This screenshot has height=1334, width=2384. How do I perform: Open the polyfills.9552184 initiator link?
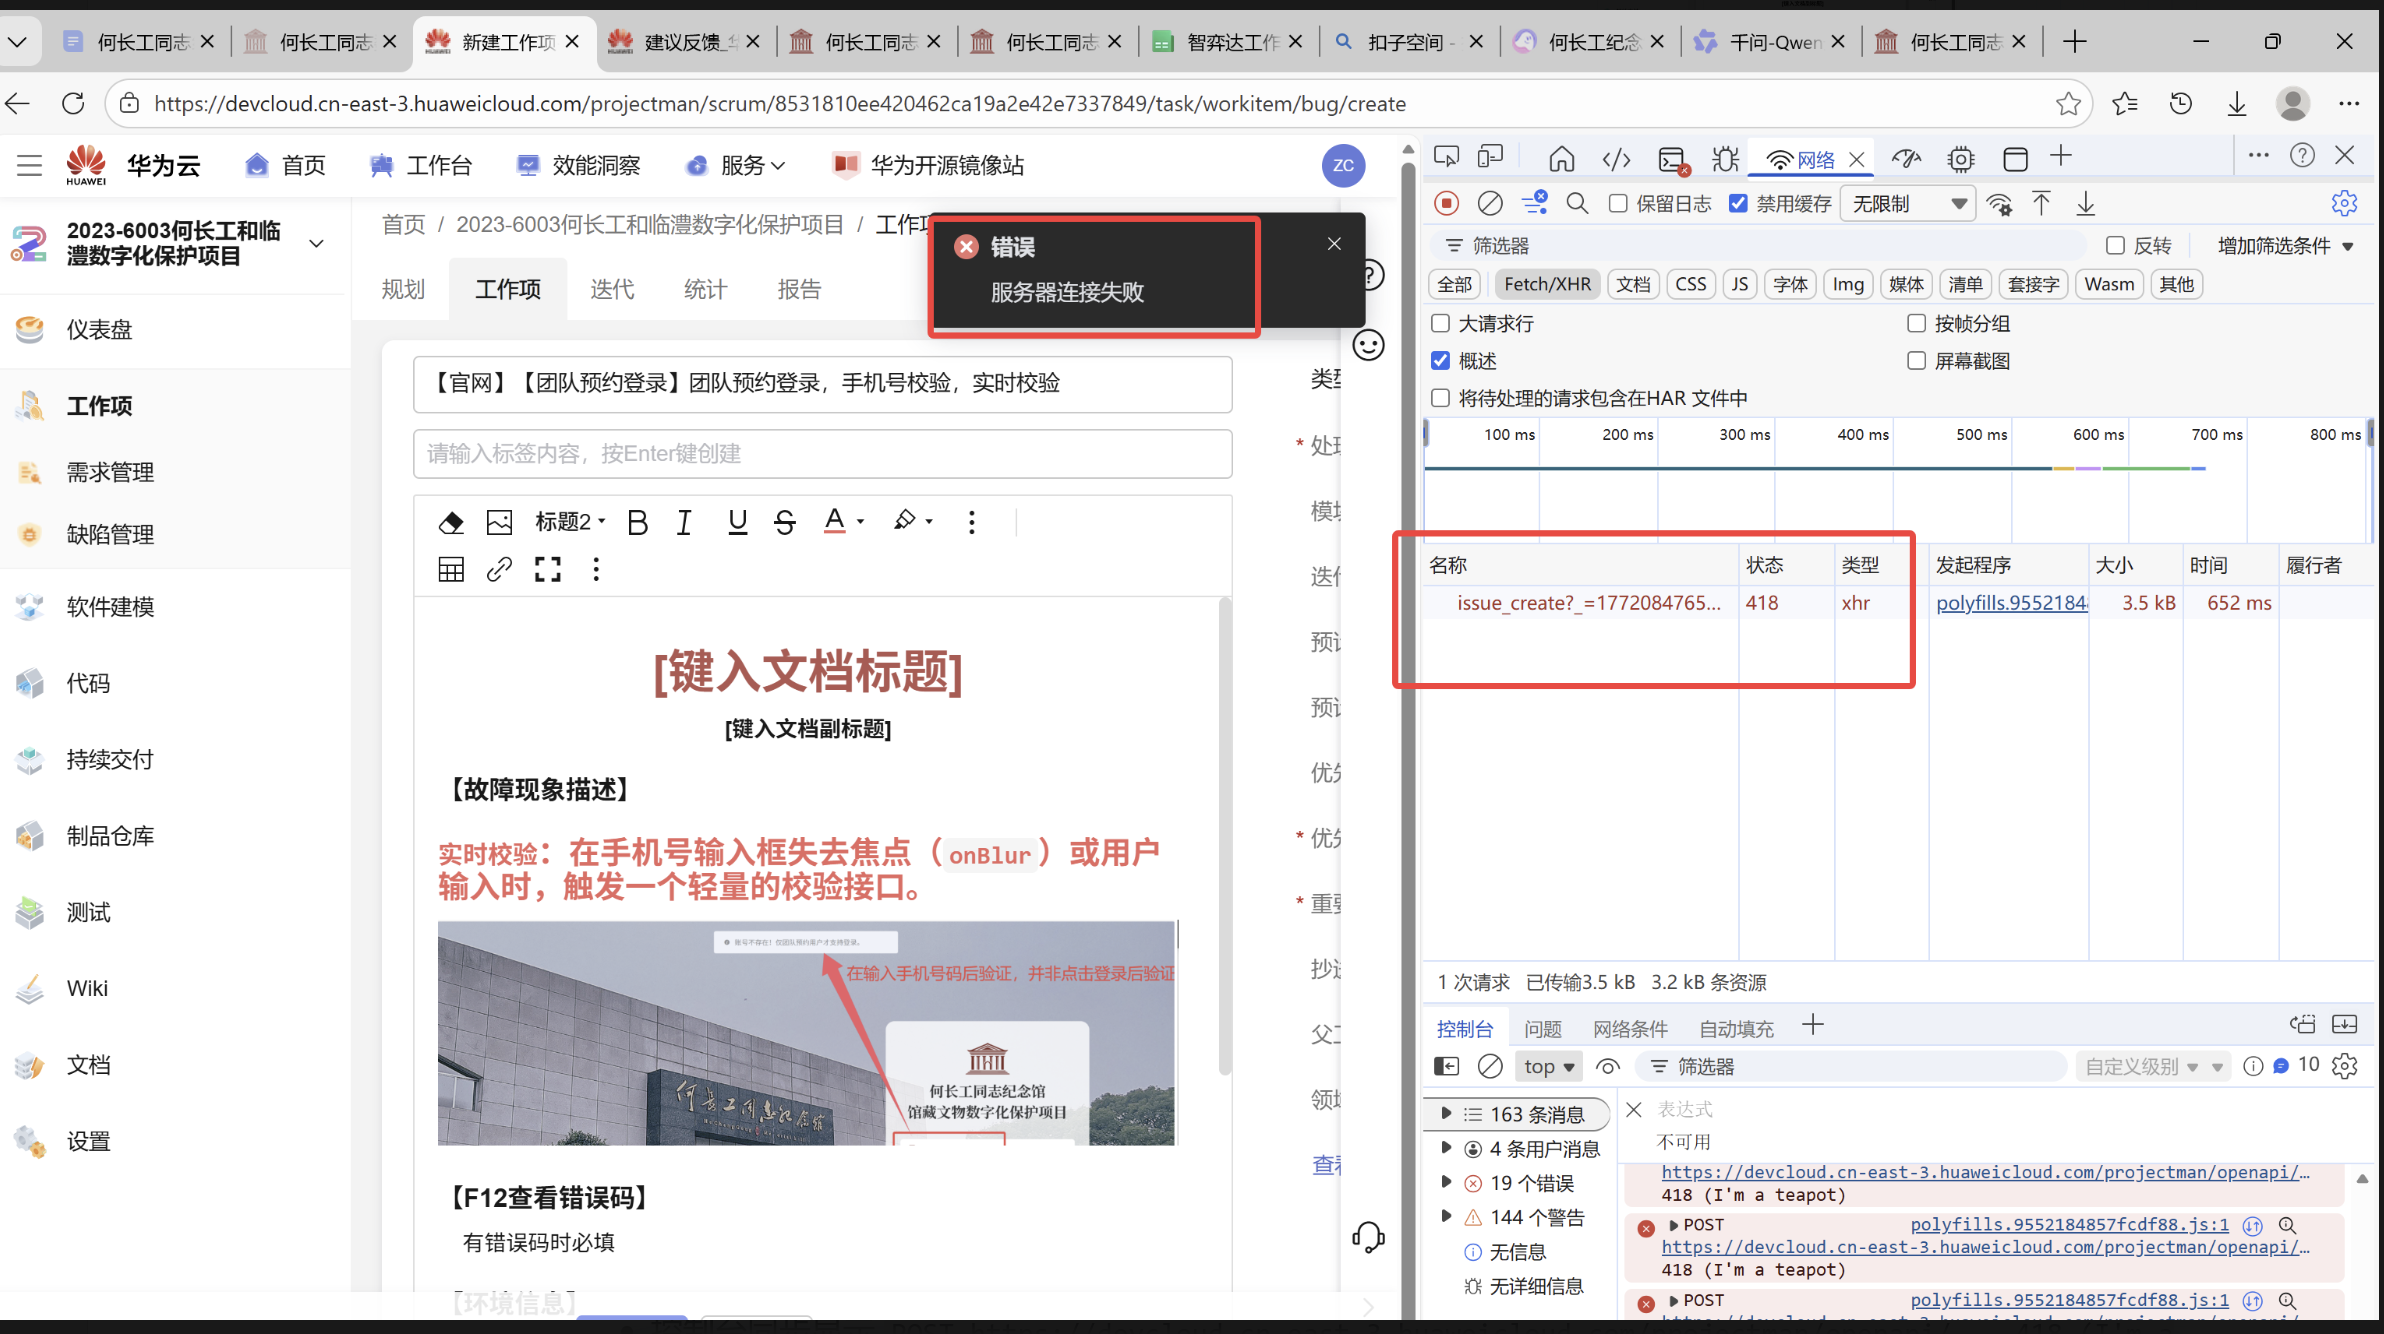point(2011,603)
